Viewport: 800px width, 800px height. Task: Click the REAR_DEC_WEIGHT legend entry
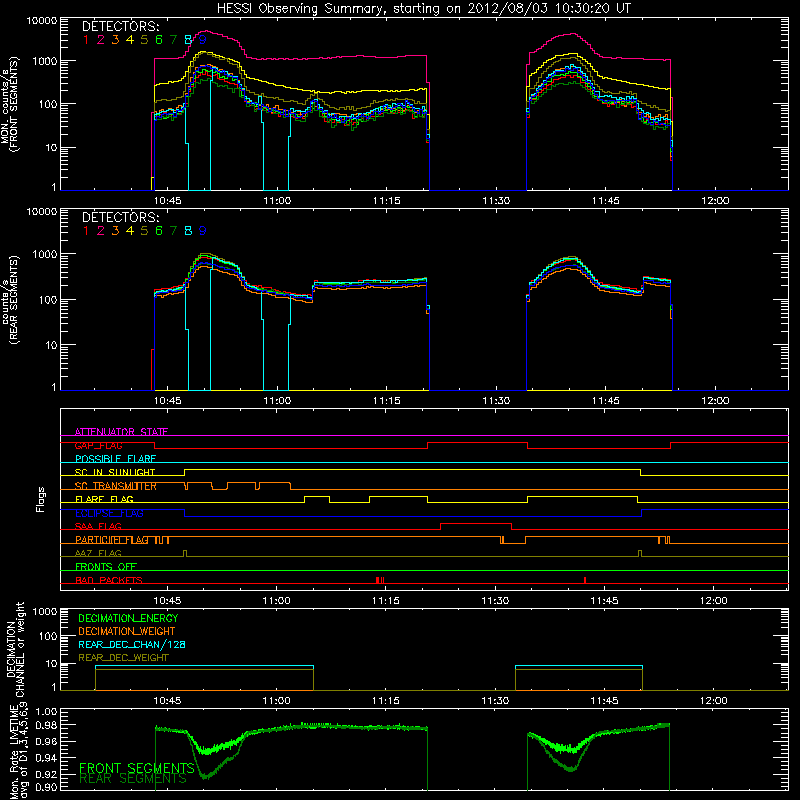click(123, 658)
